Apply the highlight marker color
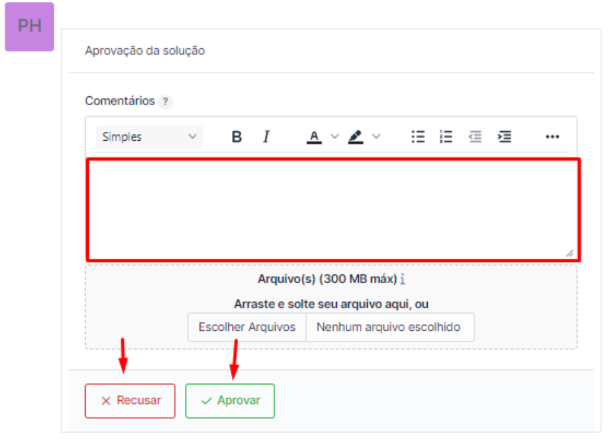613x445 pixels. tap(356, 137)
